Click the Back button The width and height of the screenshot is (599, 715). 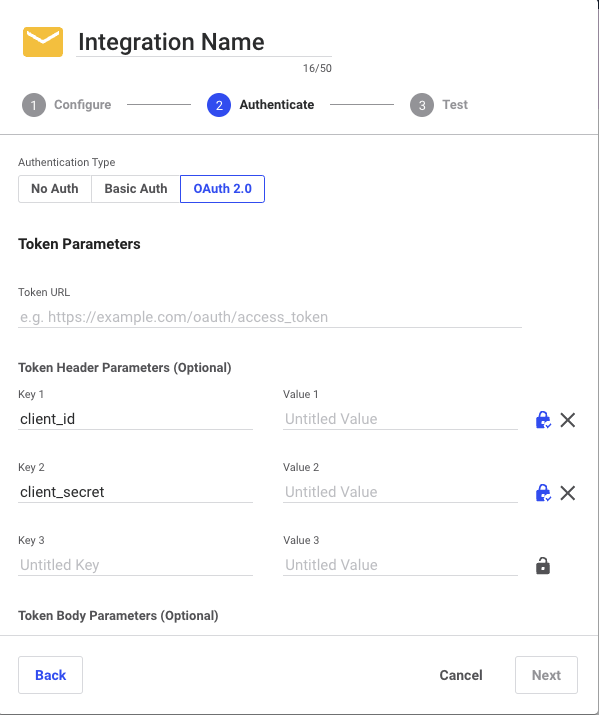click(x=51, y=675)
